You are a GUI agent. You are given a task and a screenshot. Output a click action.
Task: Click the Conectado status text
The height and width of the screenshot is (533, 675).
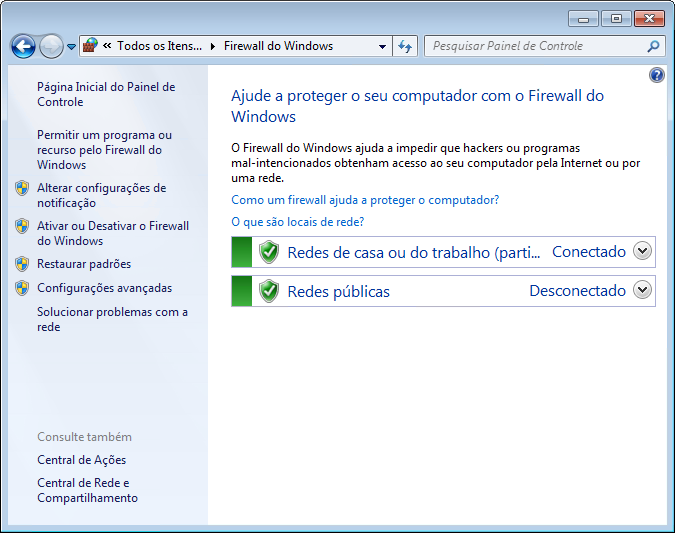tap(589, 252)
